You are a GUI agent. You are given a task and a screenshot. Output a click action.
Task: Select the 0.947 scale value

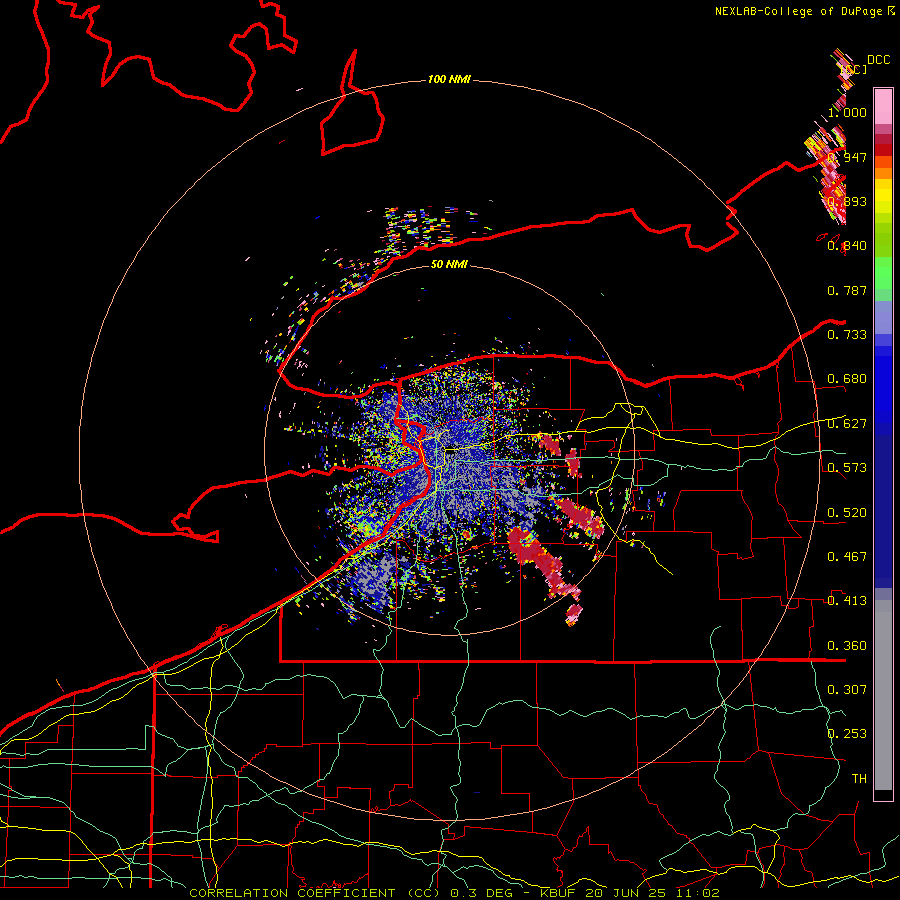click(x=847, y=157)
